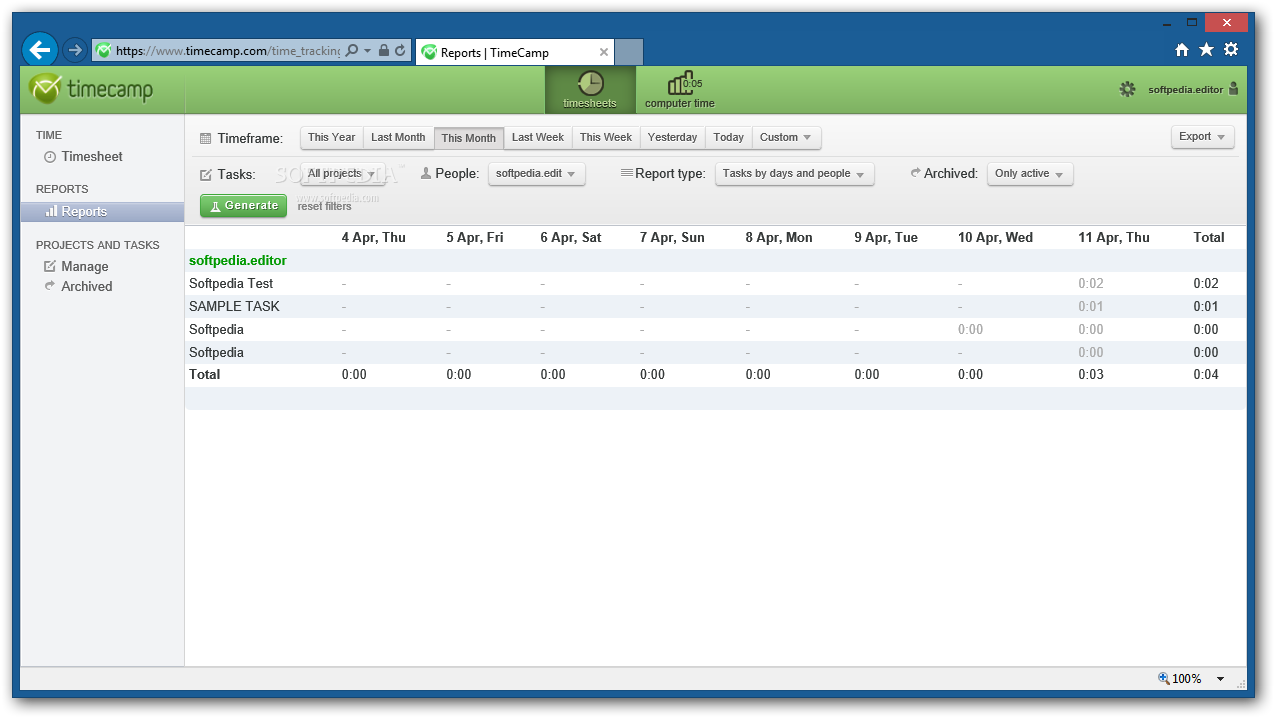Click the padlock security icon
The width and height of the screenshot is (1275, 718).
[x=384, y=50]
